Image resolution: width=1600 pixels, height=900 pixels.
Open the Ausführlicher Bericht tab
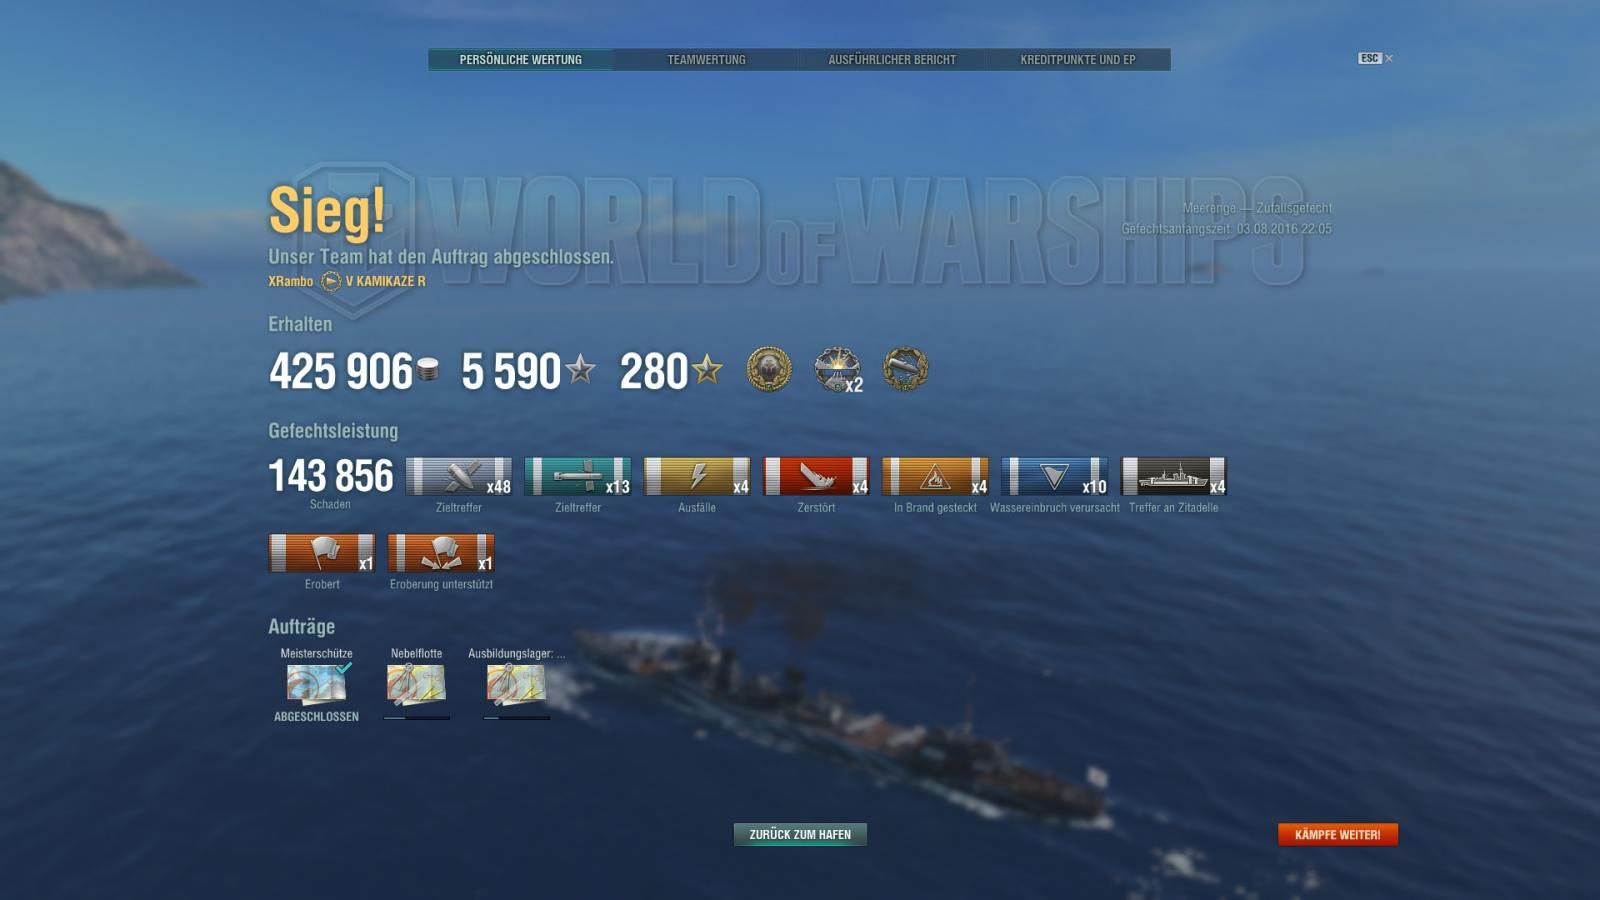(x=892, y=60)
